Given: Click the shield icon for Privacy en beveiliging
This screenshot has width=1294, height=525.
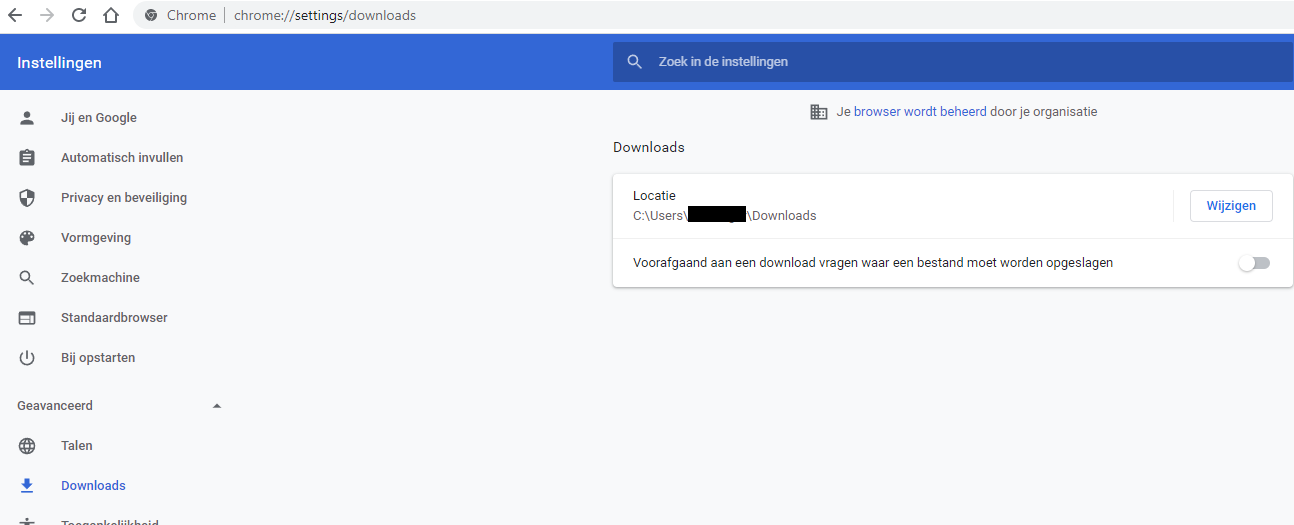Looking at the screenshot, I should click(27, 198).
